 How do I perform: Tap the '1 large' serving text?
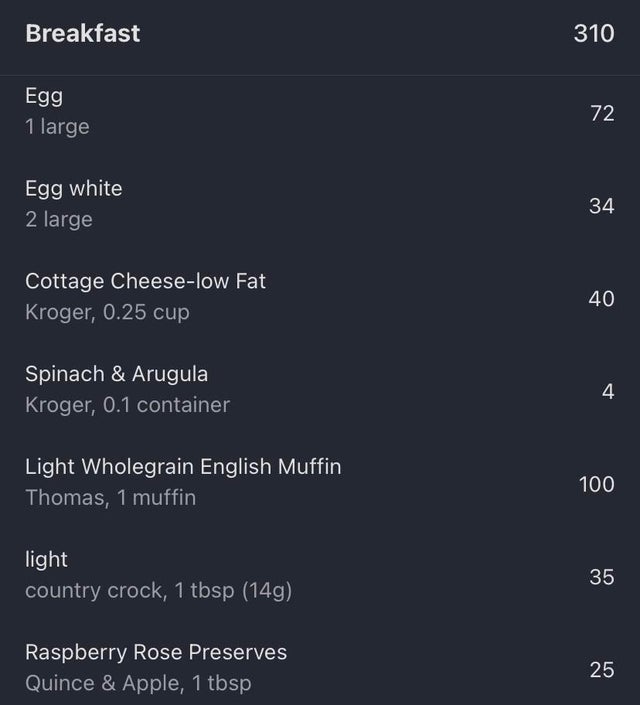pyautogui.click(x=57, y=126)
